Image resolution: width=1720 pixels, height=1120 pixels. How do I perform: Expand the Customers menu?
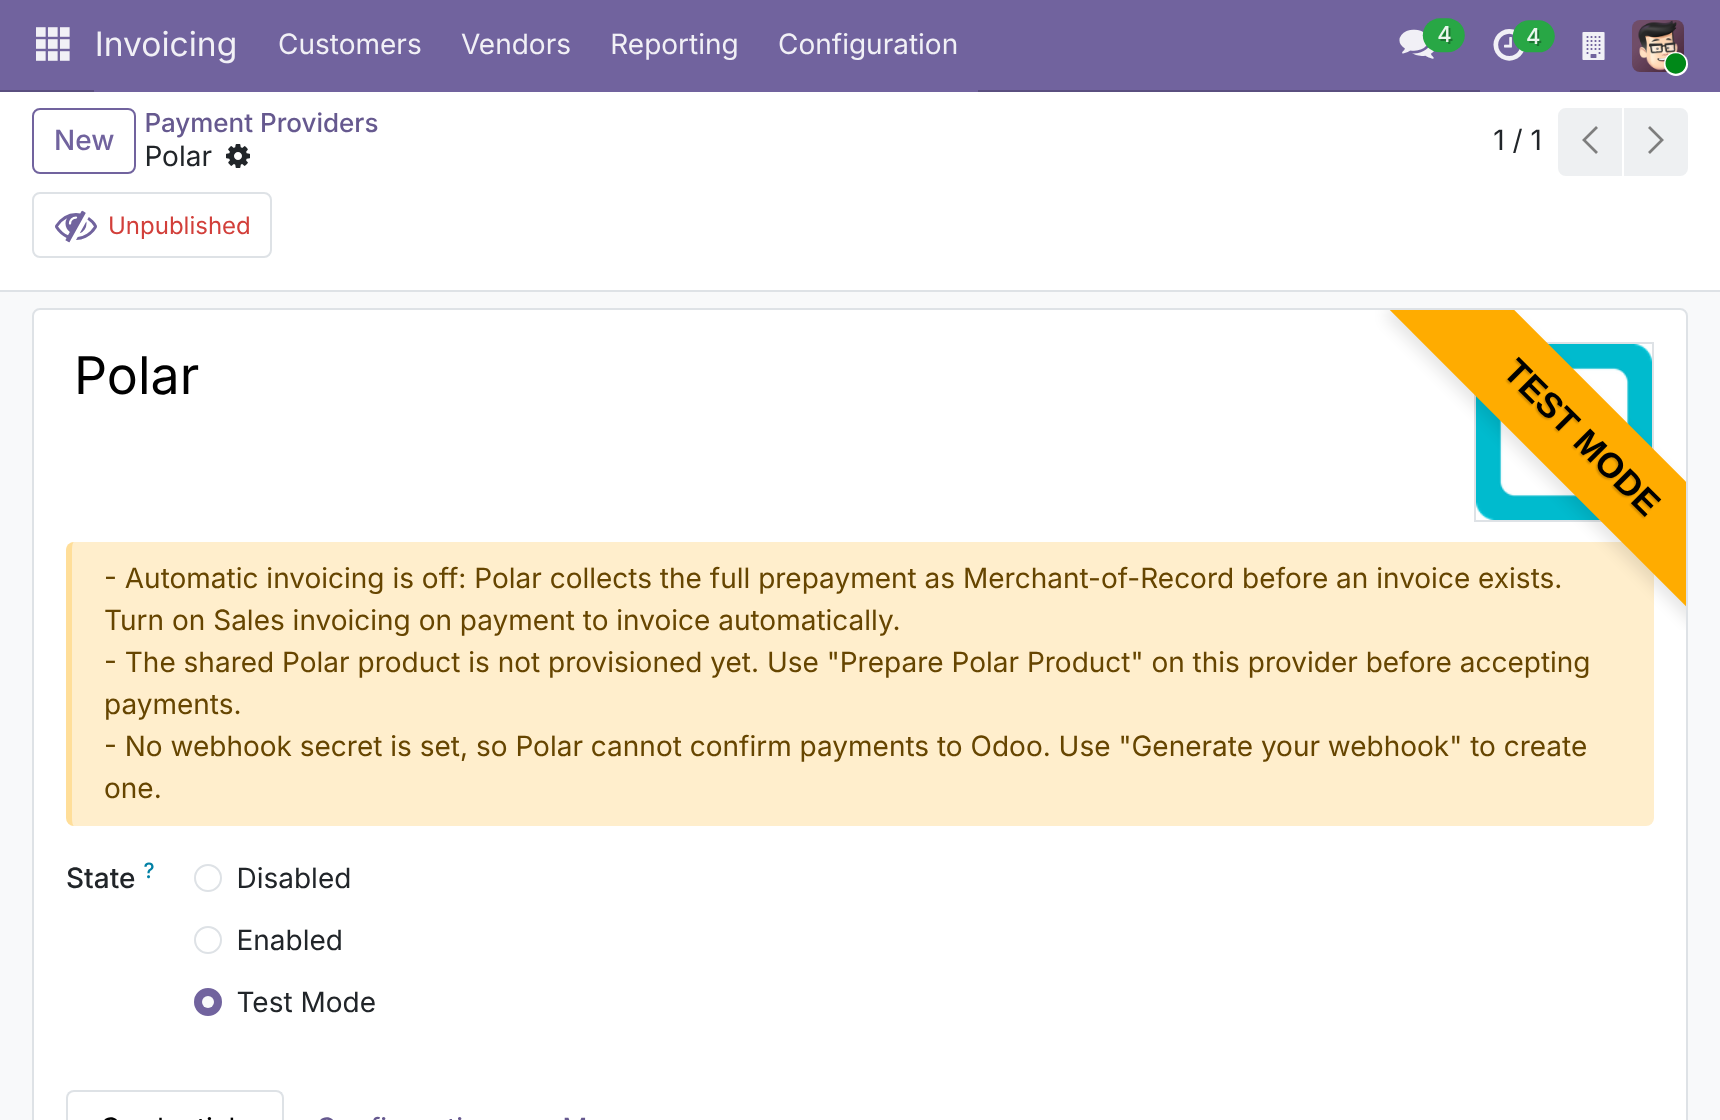[x=350, y=44]
